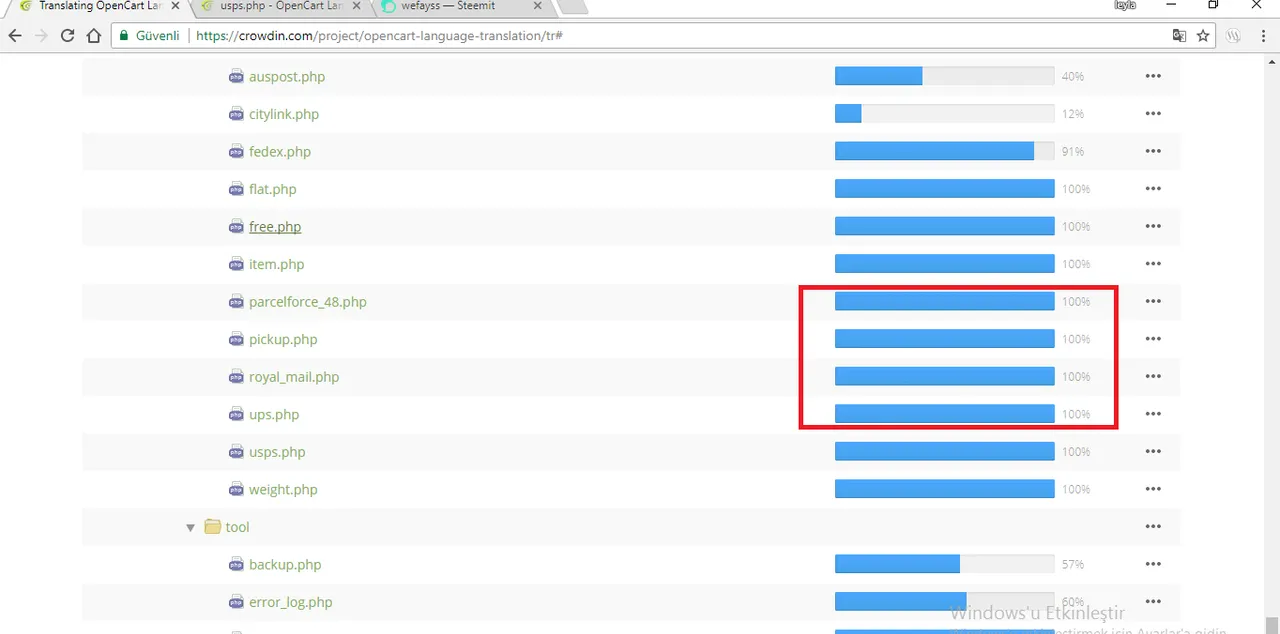Click the PHP file icon beside citylink.php
This screenshot has width=1280, height=634.
point(236,114)
